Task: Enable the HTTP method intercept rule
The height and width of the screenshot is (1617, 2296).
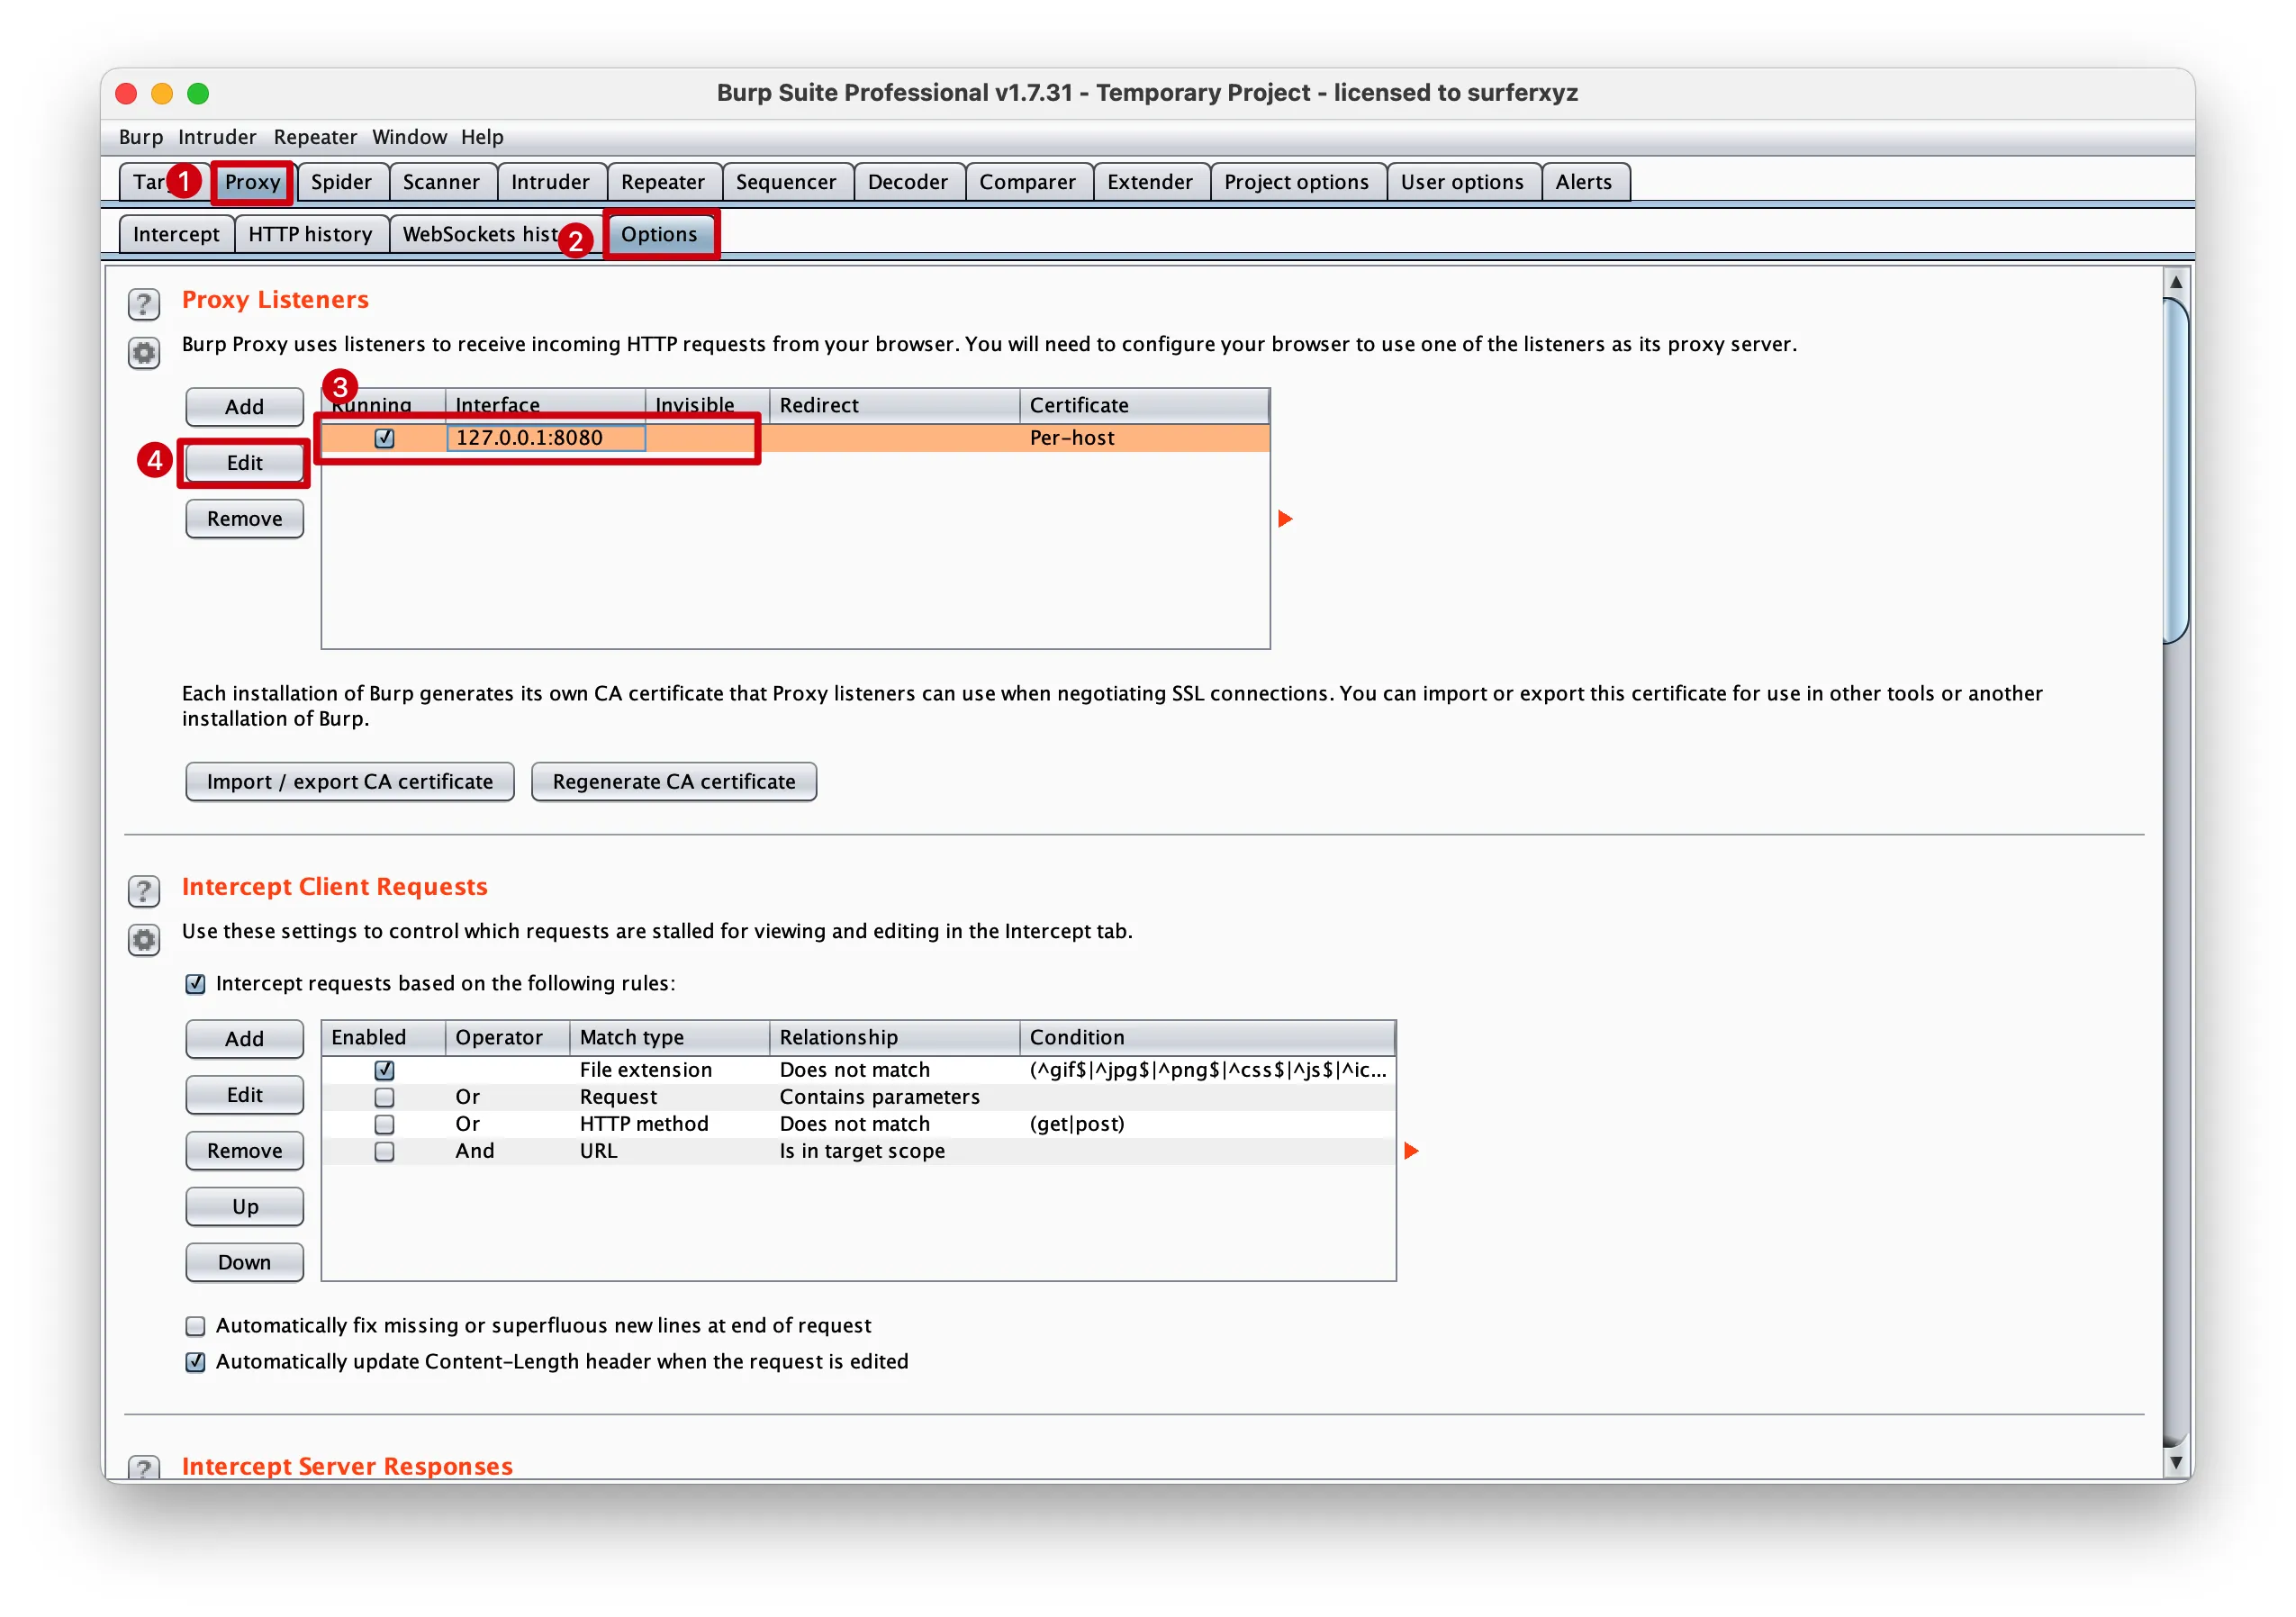Action: click(384, 1124)
